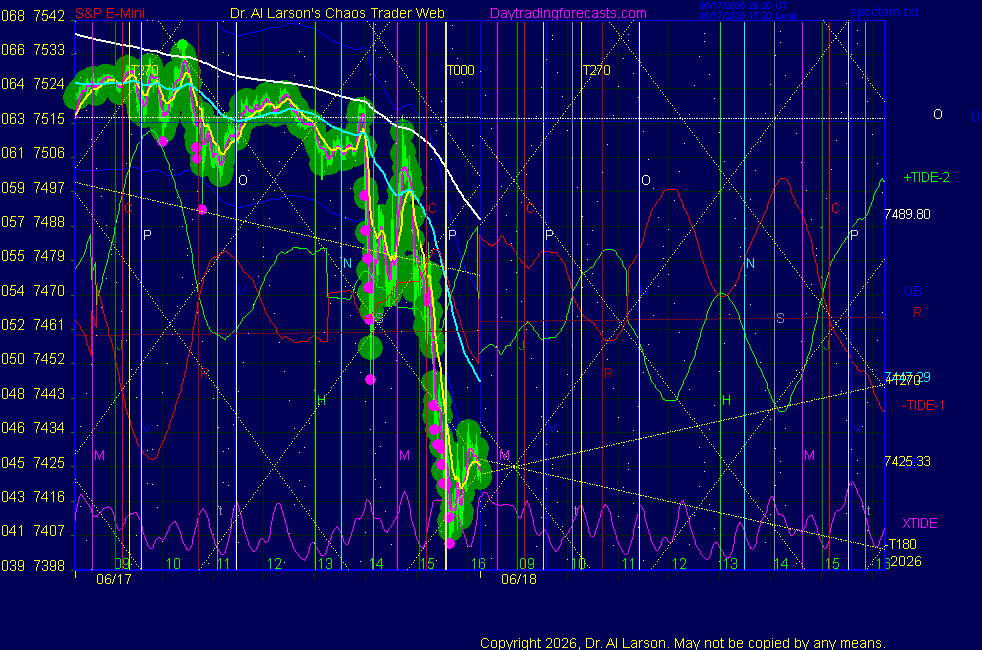The height and width of the screenshot is (650, 982).
Task: Click the '054 7470' price axis label
Action: (x=33, y=291)
